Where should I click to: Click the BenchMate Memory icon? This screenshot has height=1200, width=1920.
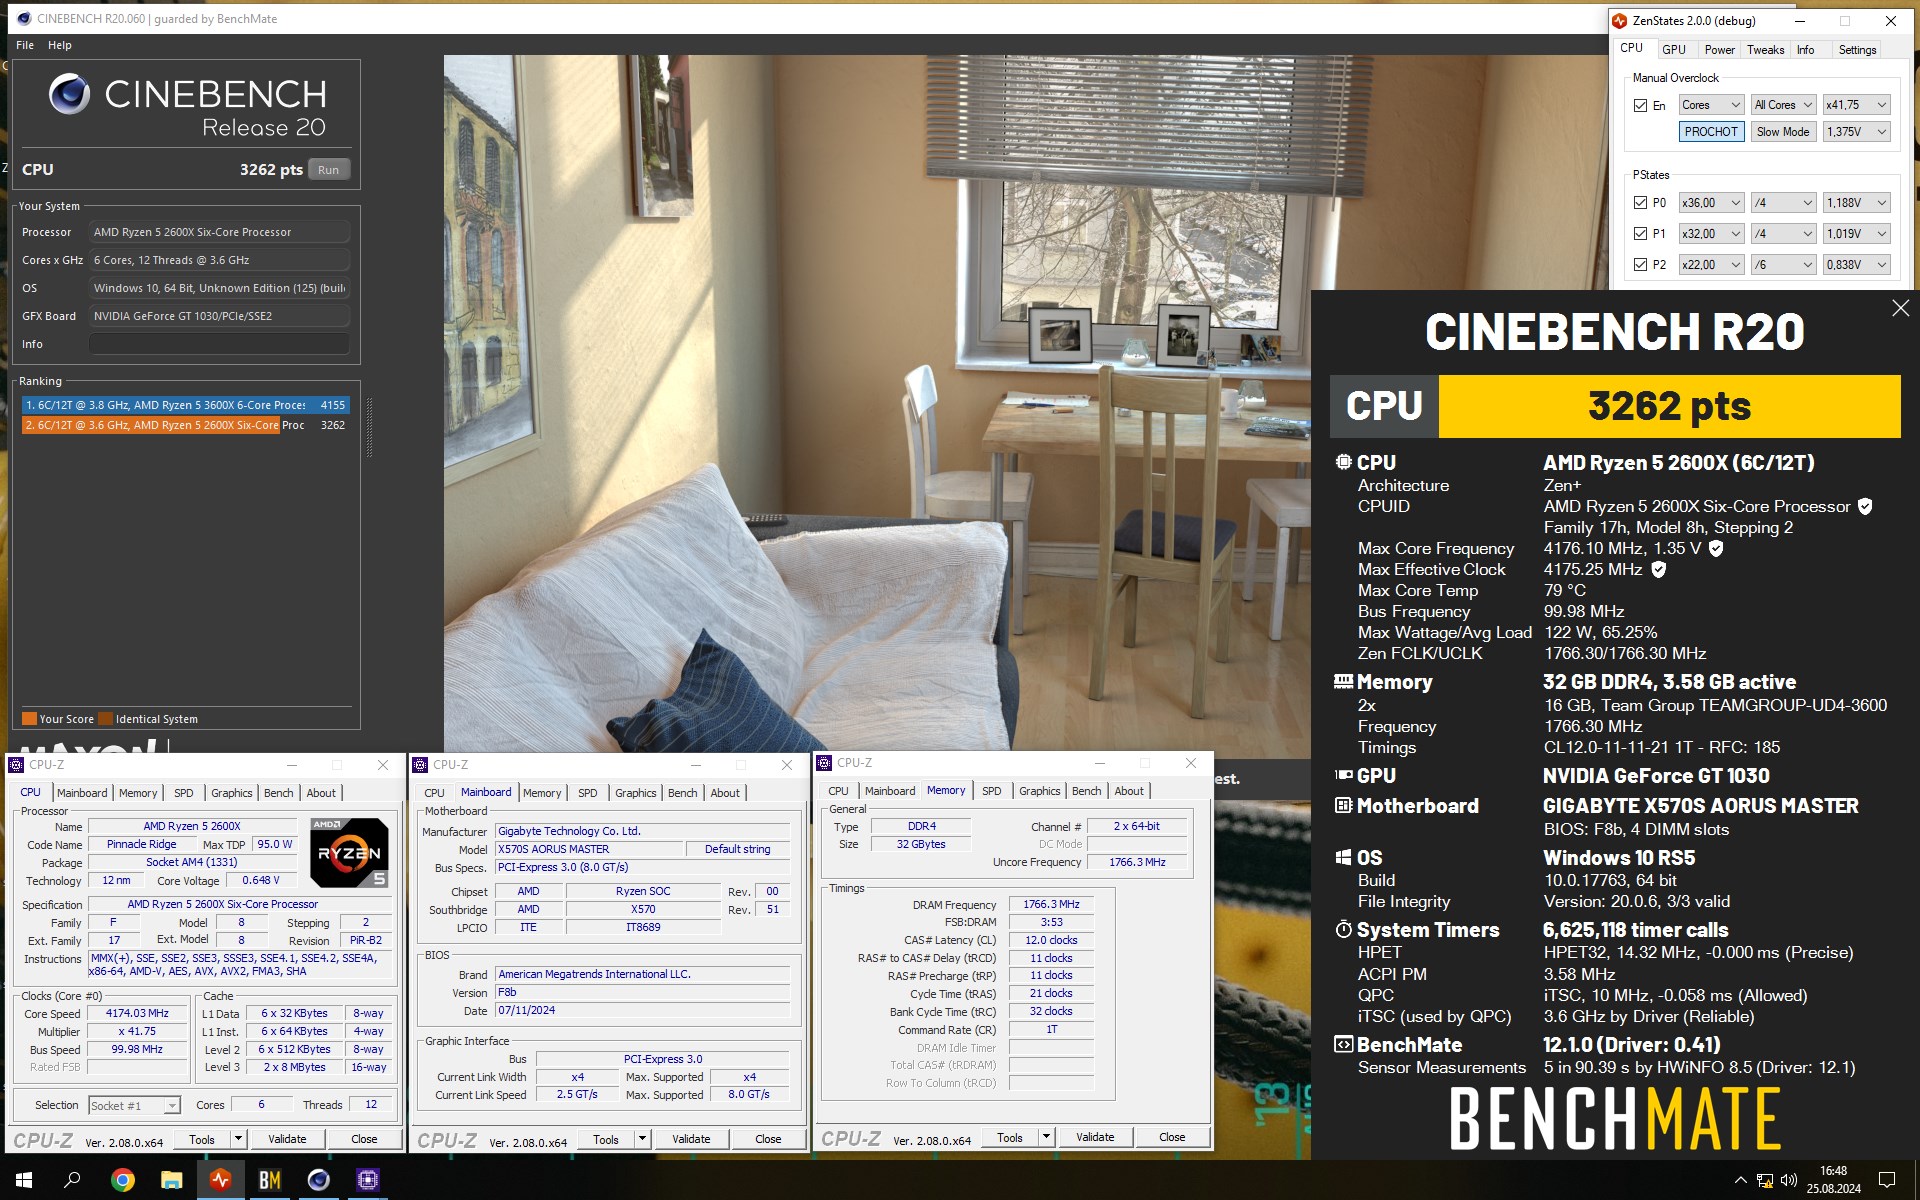tap(1344, 681)
